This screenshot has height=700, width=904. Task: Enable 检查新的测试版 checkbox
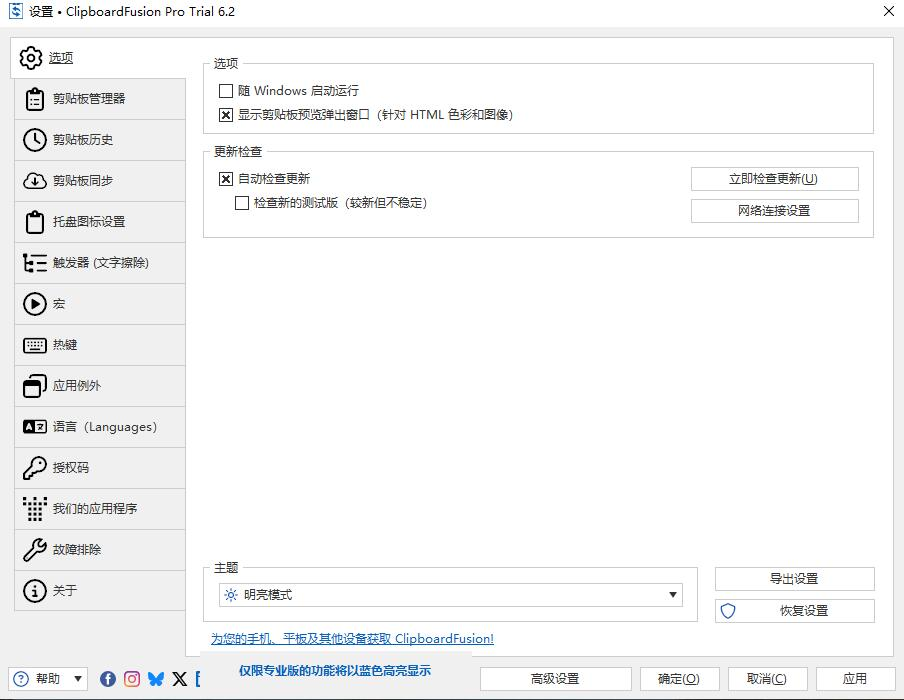tap(242, 203)
